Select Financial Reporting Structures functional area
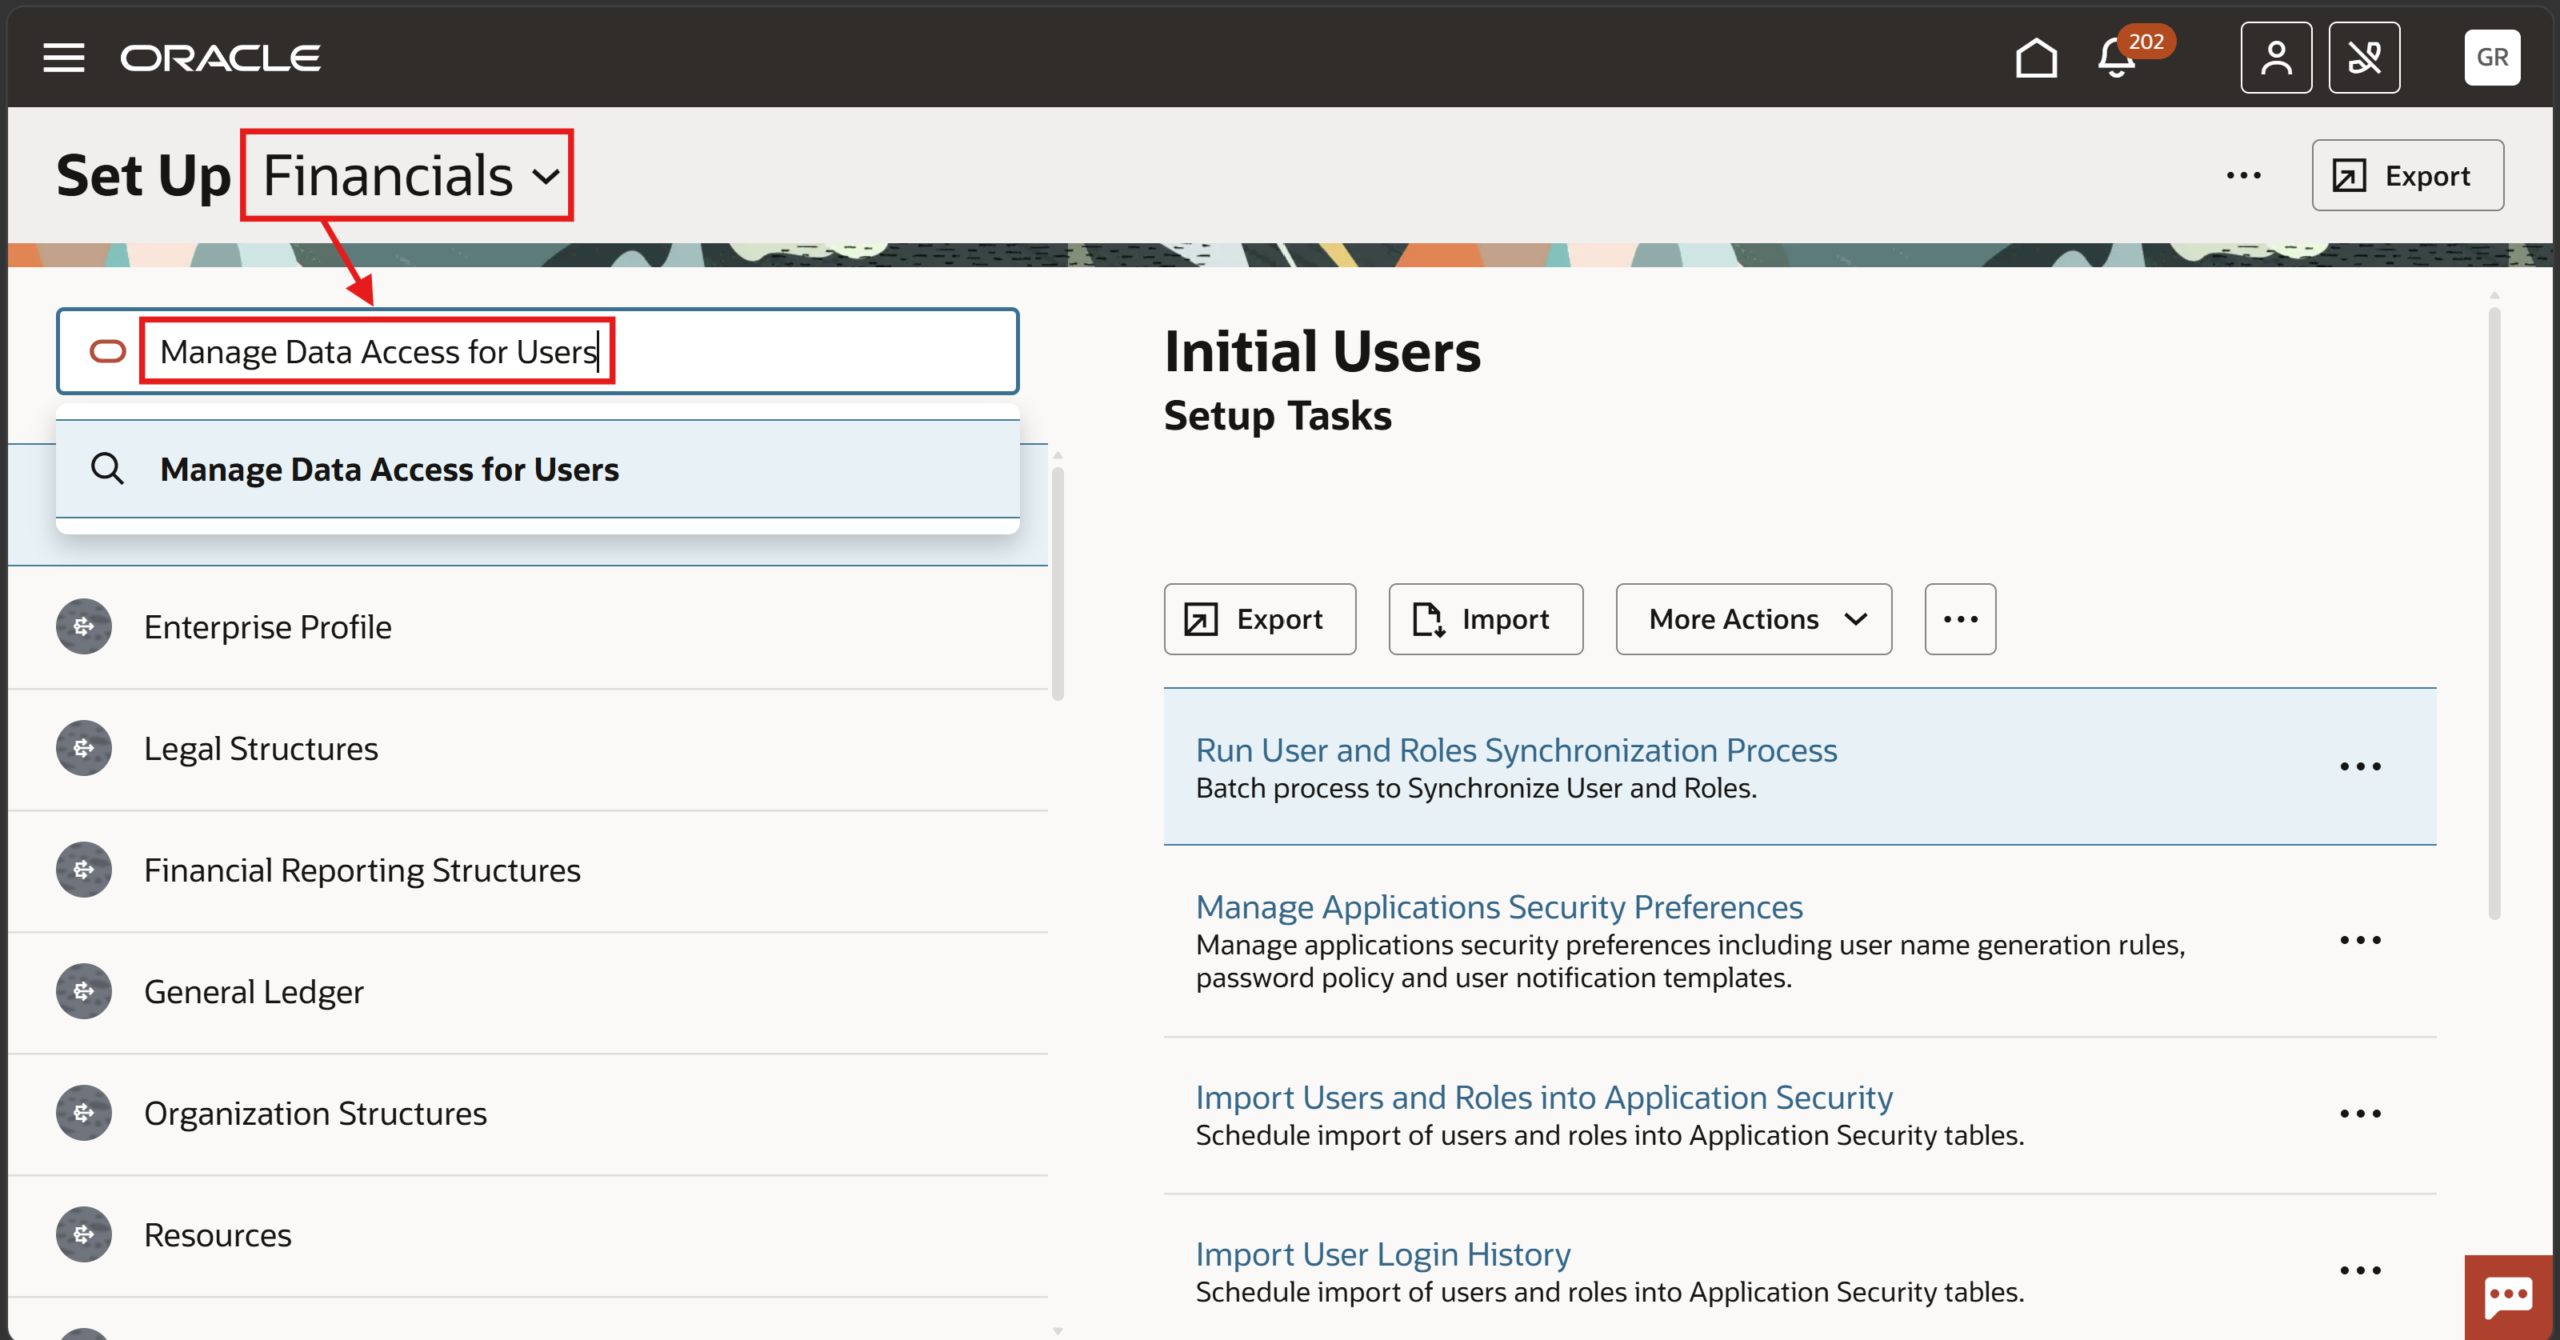 [x=528, y=870]
